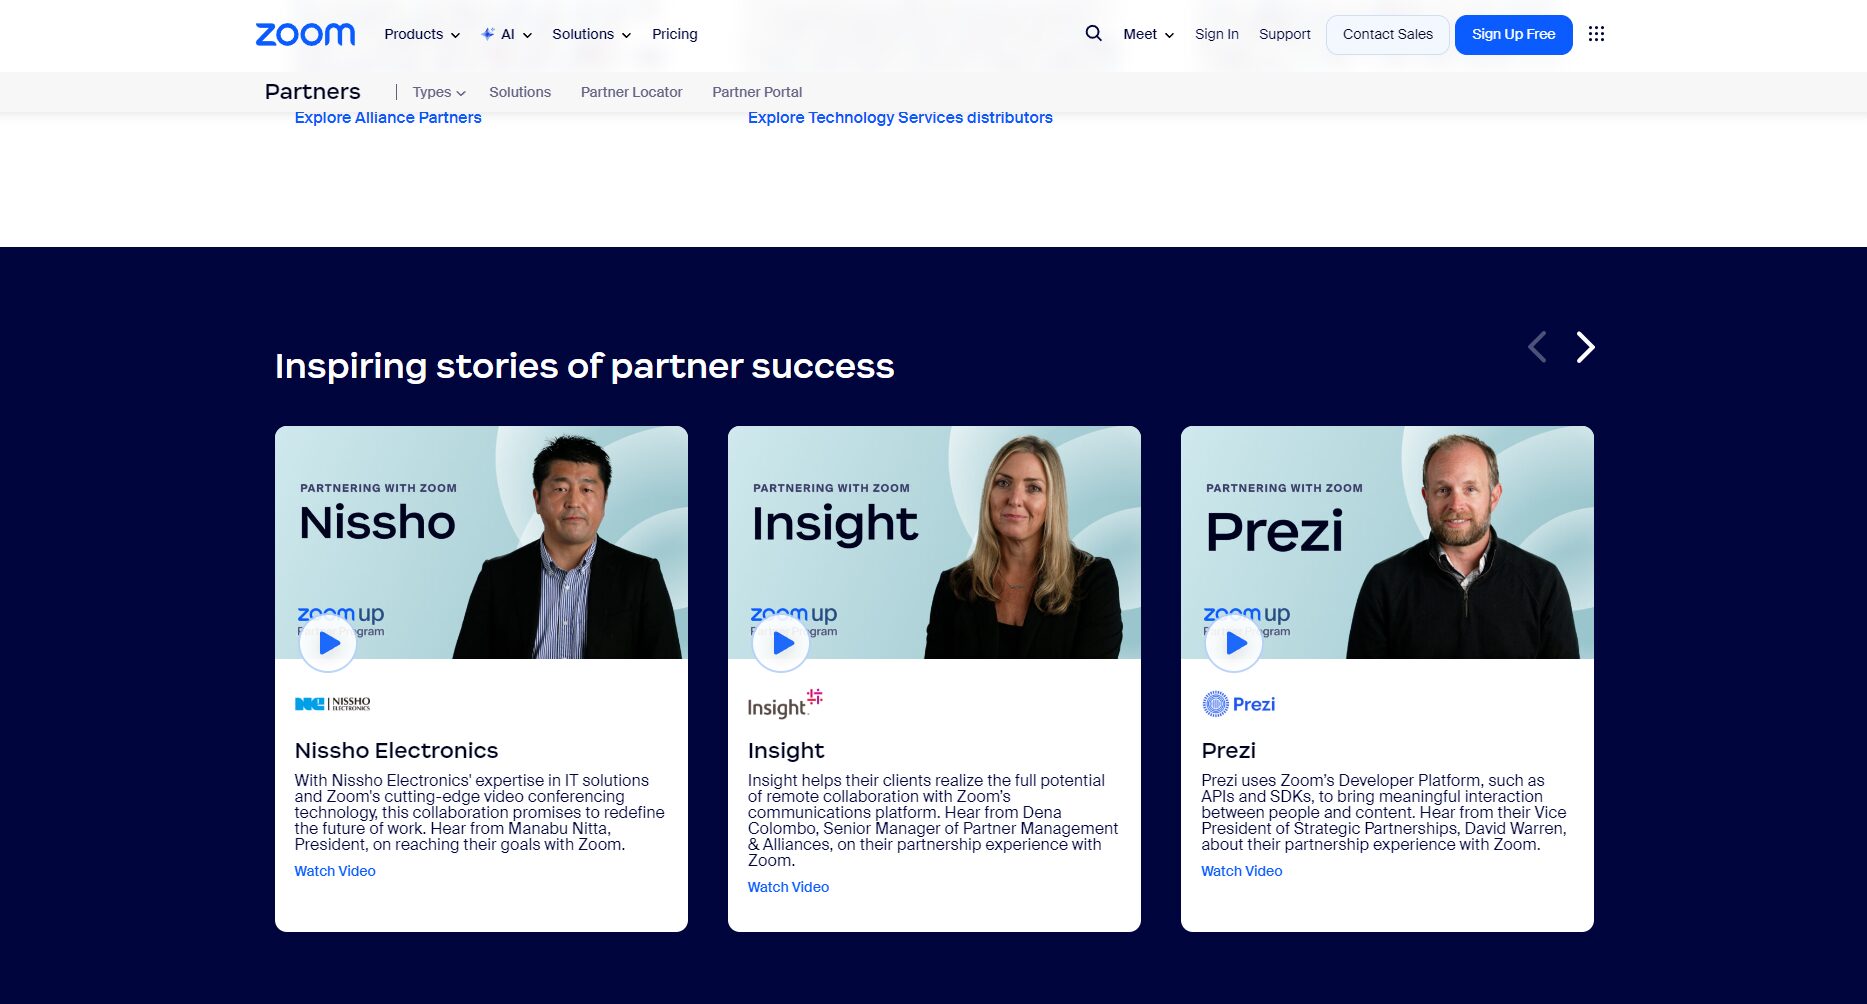Expand the AI dropdown menu

pos(507,34)
